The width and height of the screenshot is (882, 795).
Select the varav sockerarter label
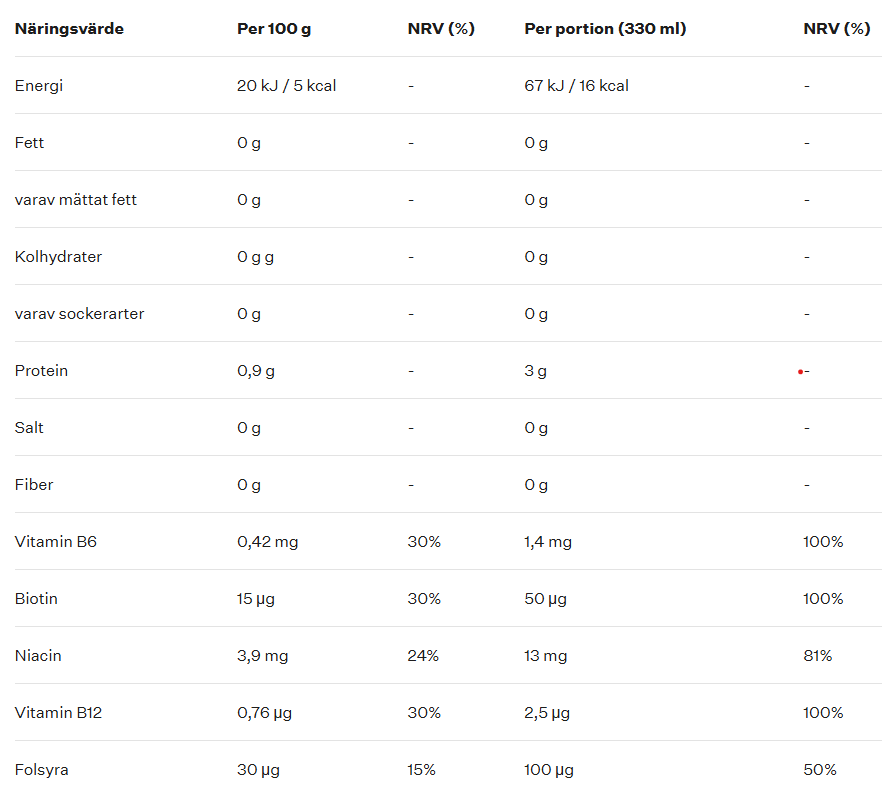79,314
